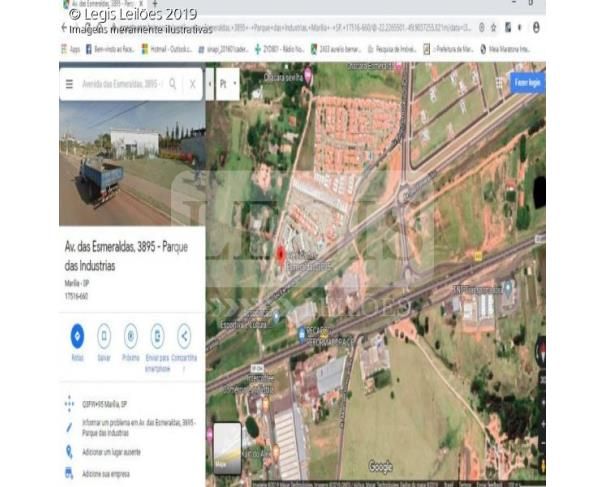Open Google apps grid icon
The height and width of the screenshot is (487, 605).
click(499, 83)
